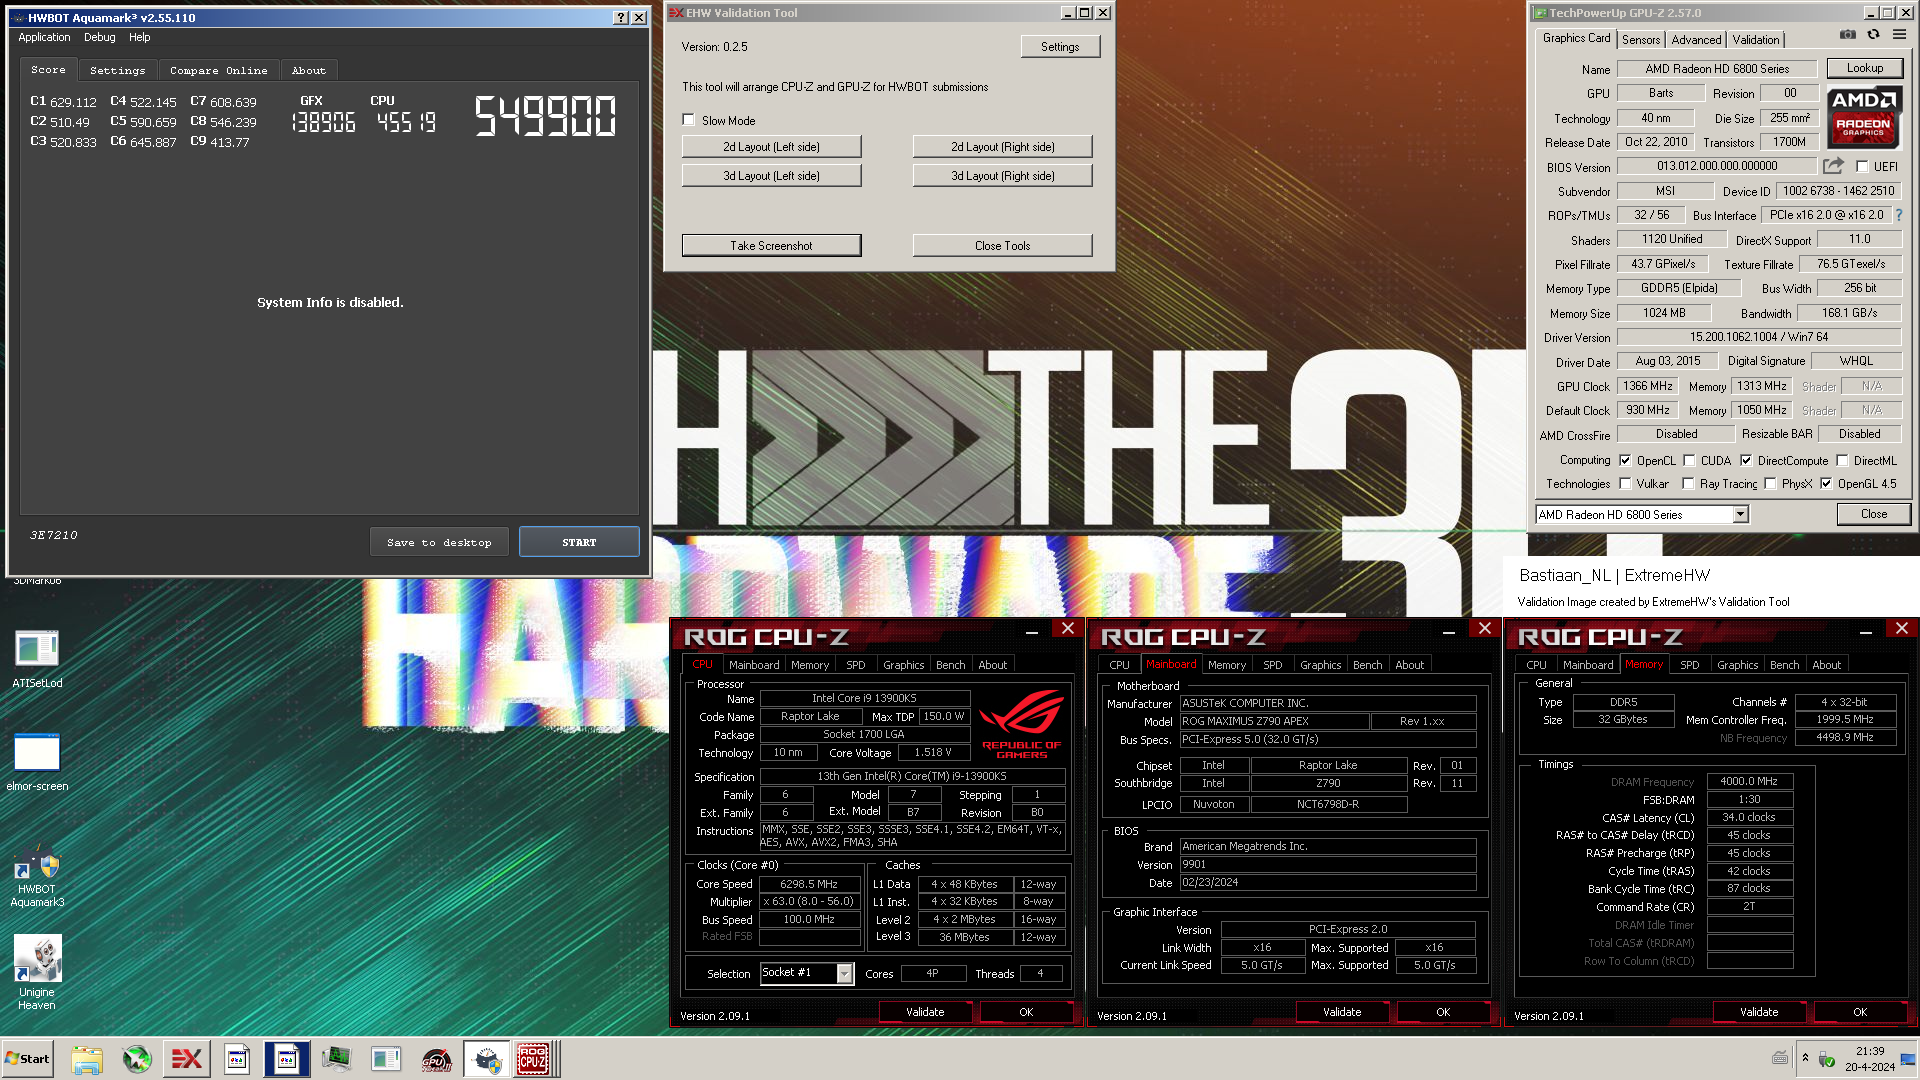Screen dimensions: 1920x1080
Task: Click the ROG Republic of Gamers logo in CPU-Z
Action: click(x=1021, y=725)
